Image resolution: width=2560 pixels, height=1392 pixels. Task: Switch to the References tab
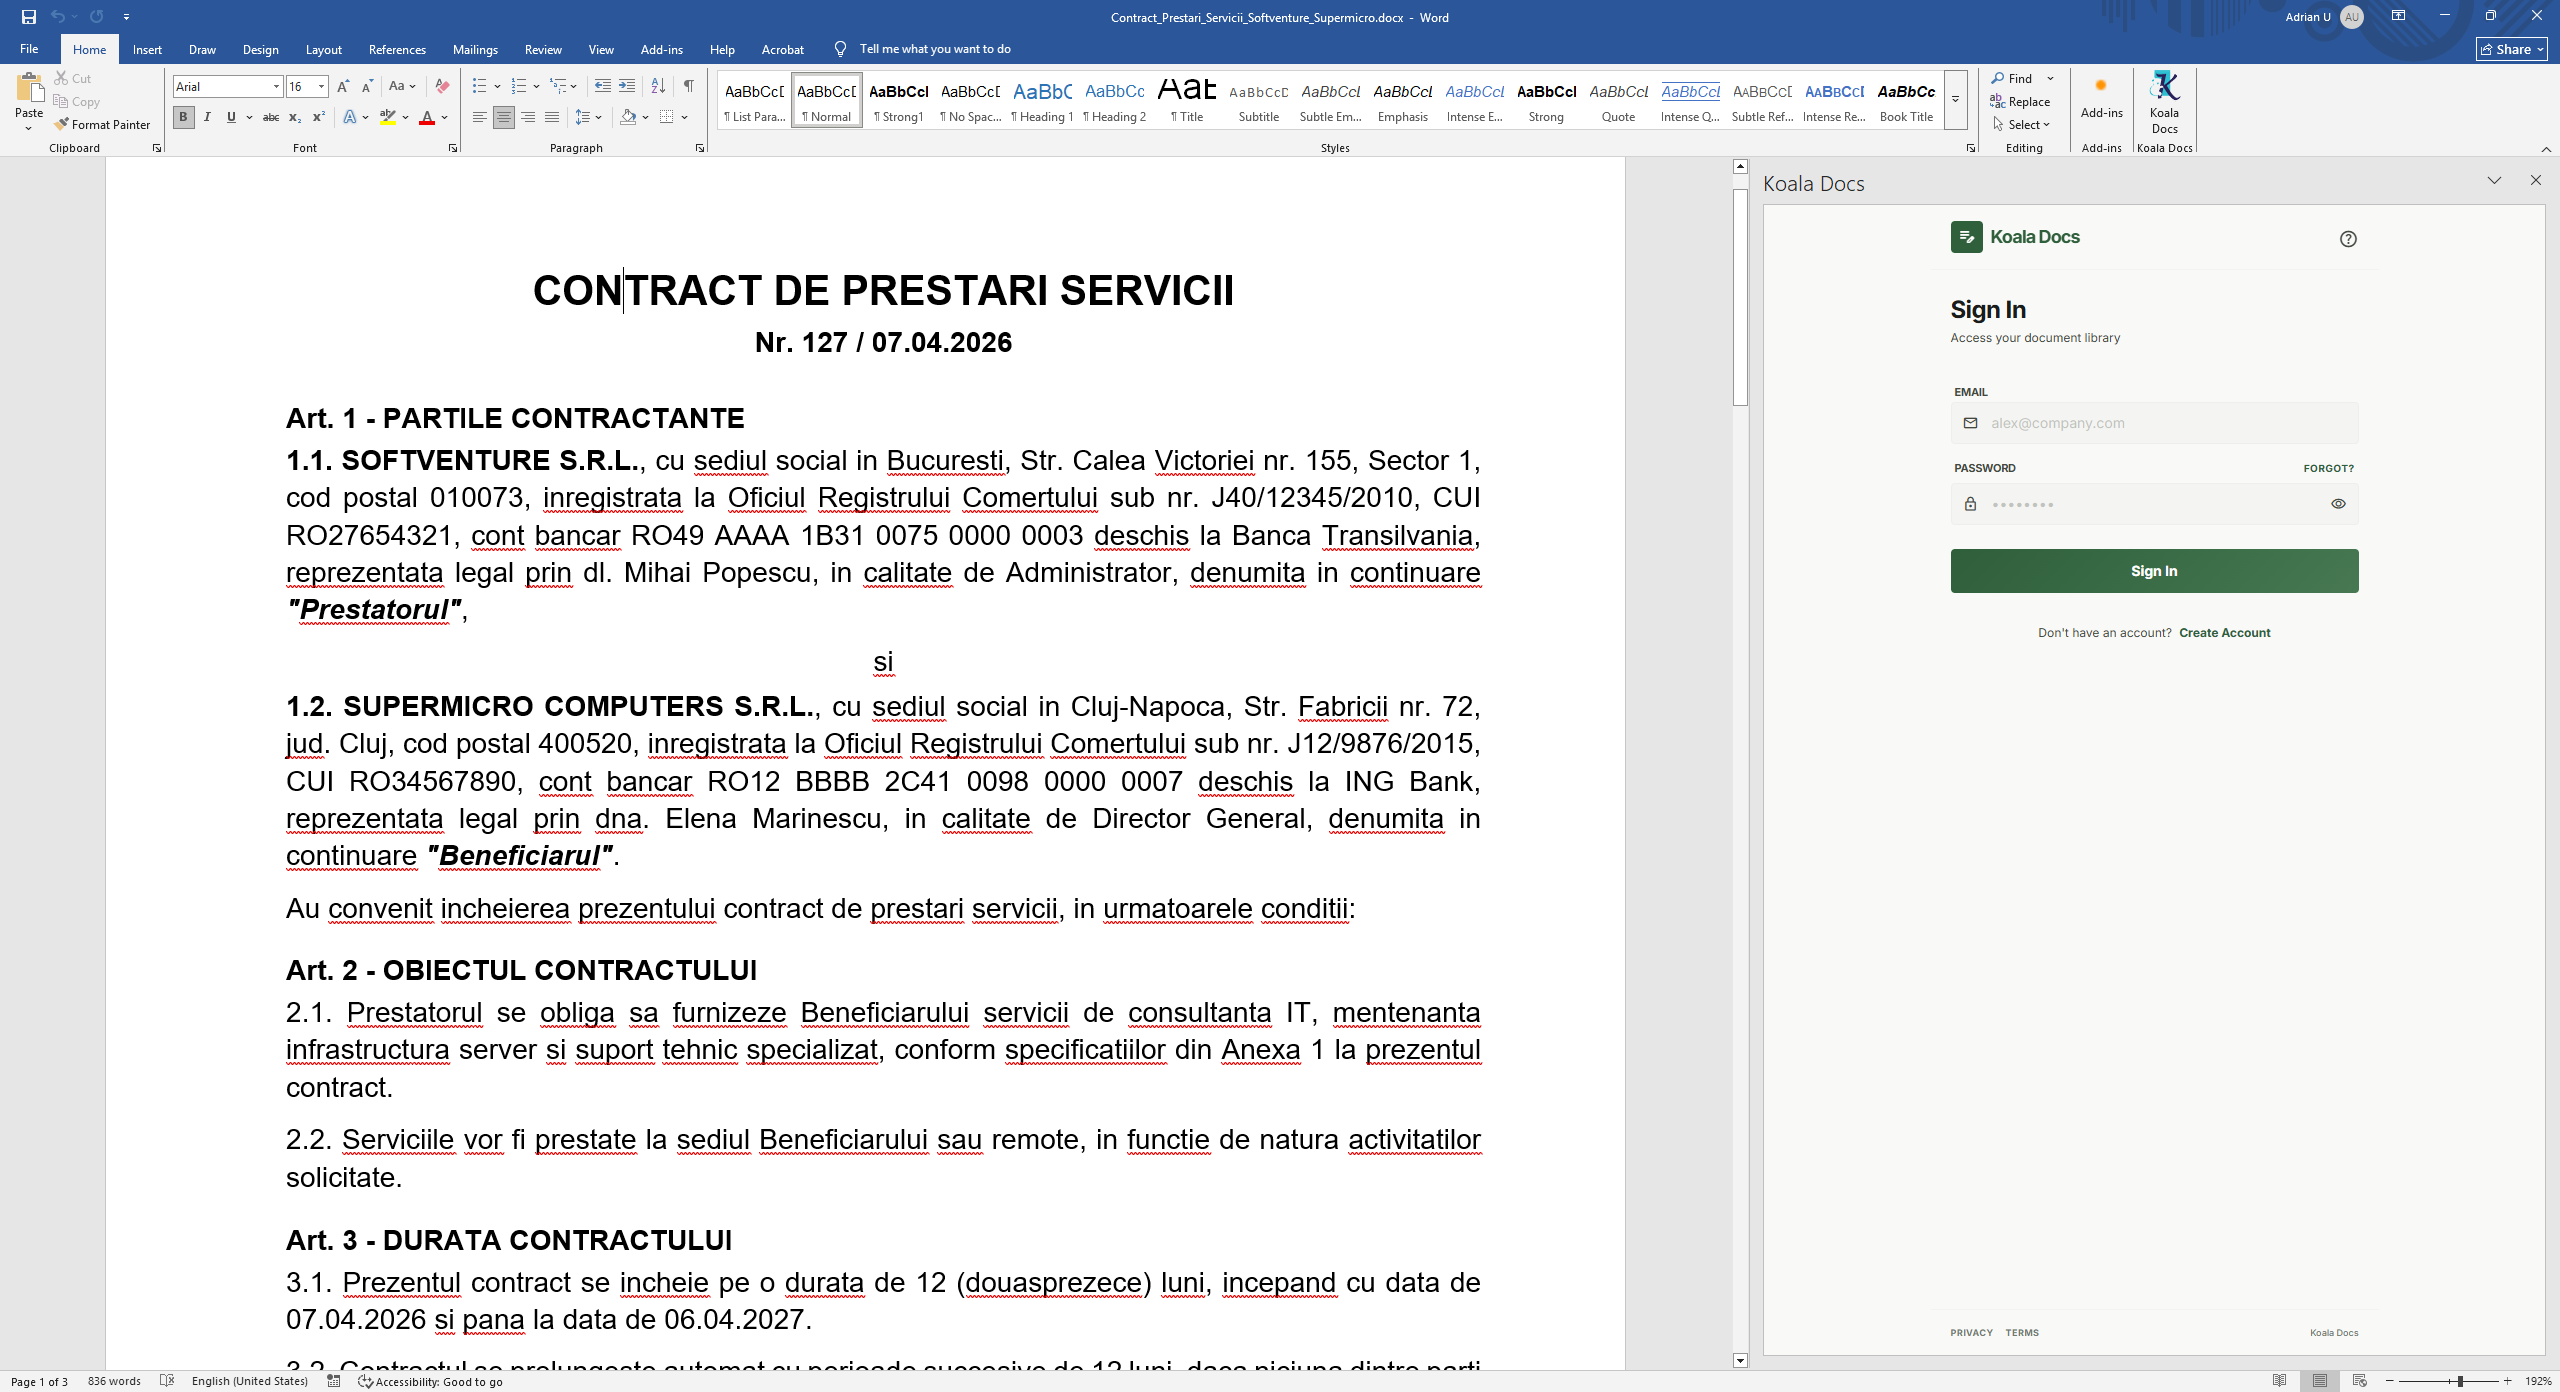pyautogui.click(x=396, y=49)
